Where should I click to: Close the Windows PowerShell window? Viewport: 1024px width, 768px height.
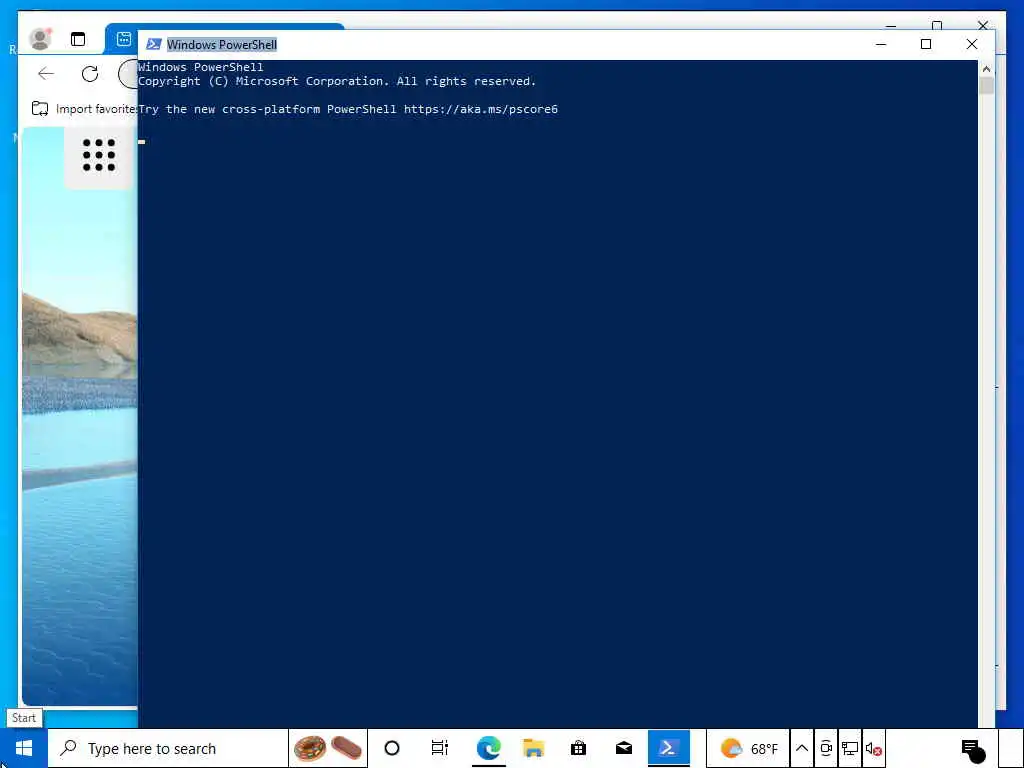click(x=972, y=44)
